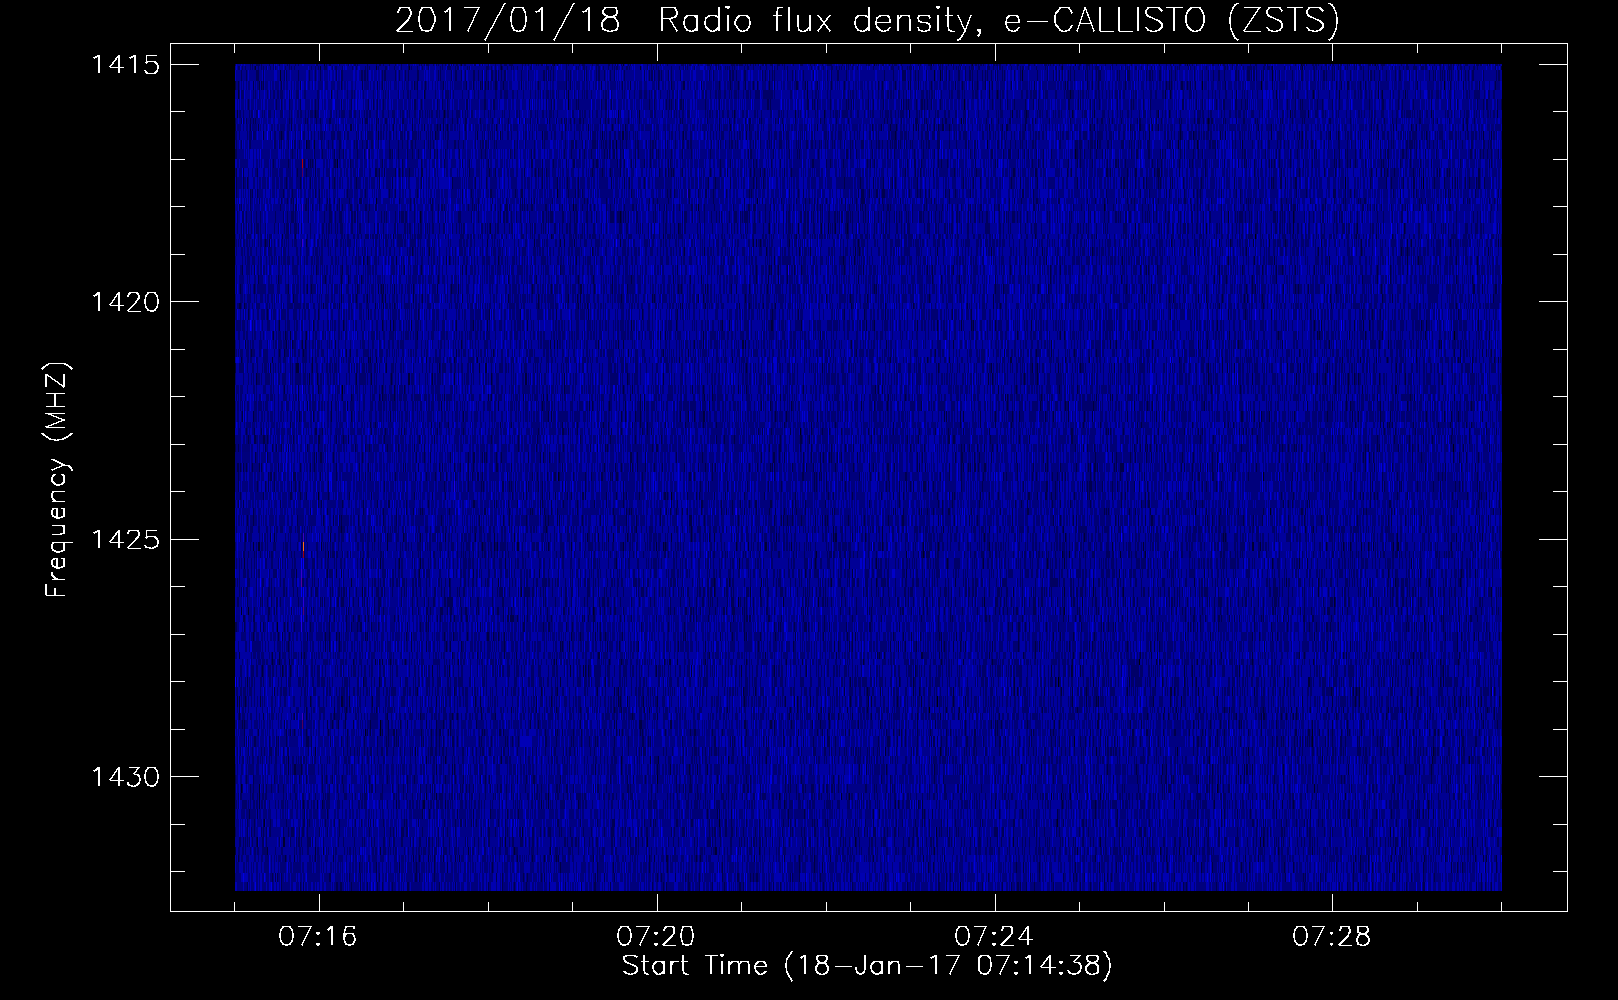Click the 'Start Time (18-Jan-17 07:14:38)' label

(x=866, y=966)
